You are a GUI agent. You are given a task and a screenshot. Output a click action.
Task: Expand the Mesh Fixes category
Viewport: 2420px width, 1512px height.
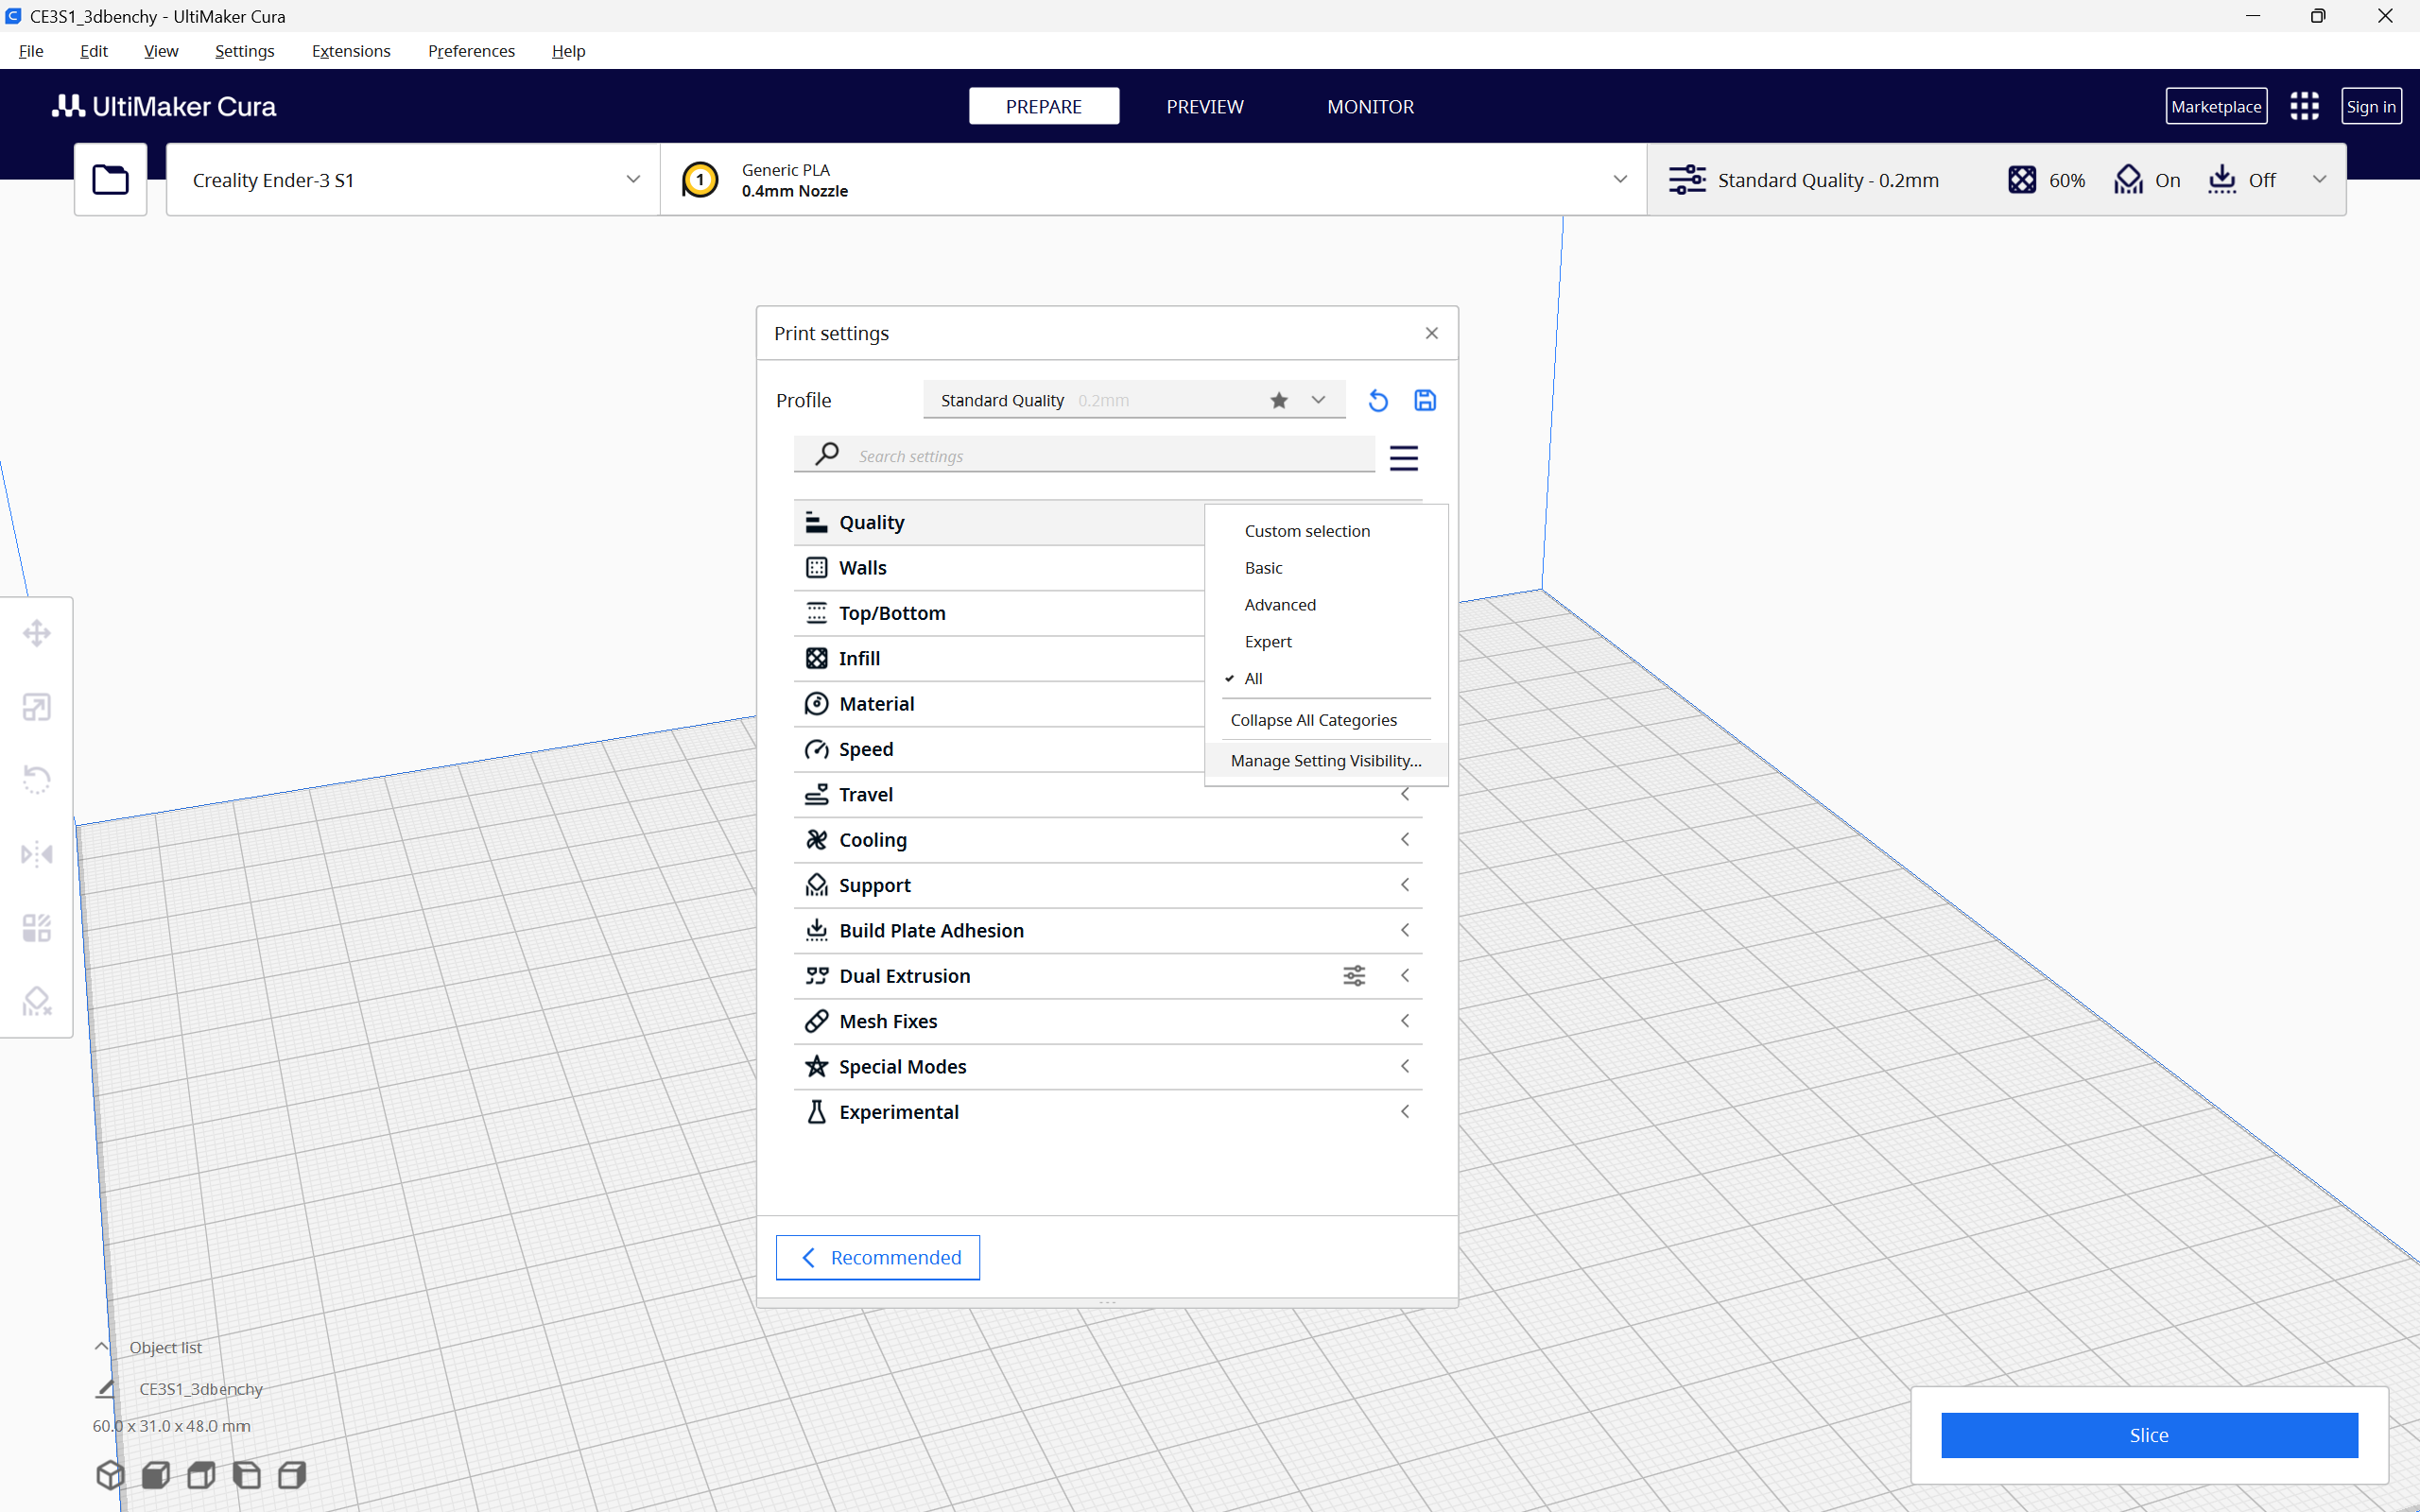click(x=1108, y=1021)
